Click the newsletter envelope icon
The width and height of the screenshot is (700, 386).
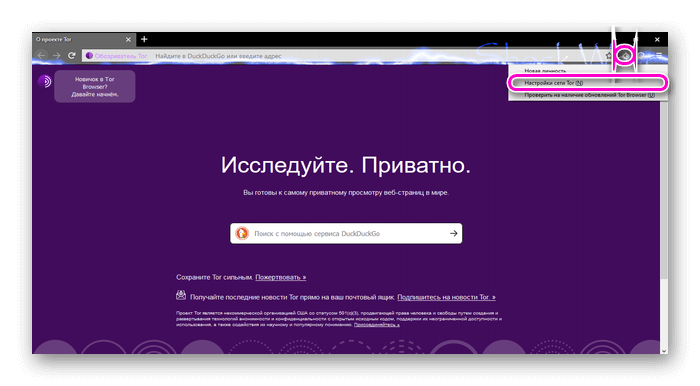point(181,295)
